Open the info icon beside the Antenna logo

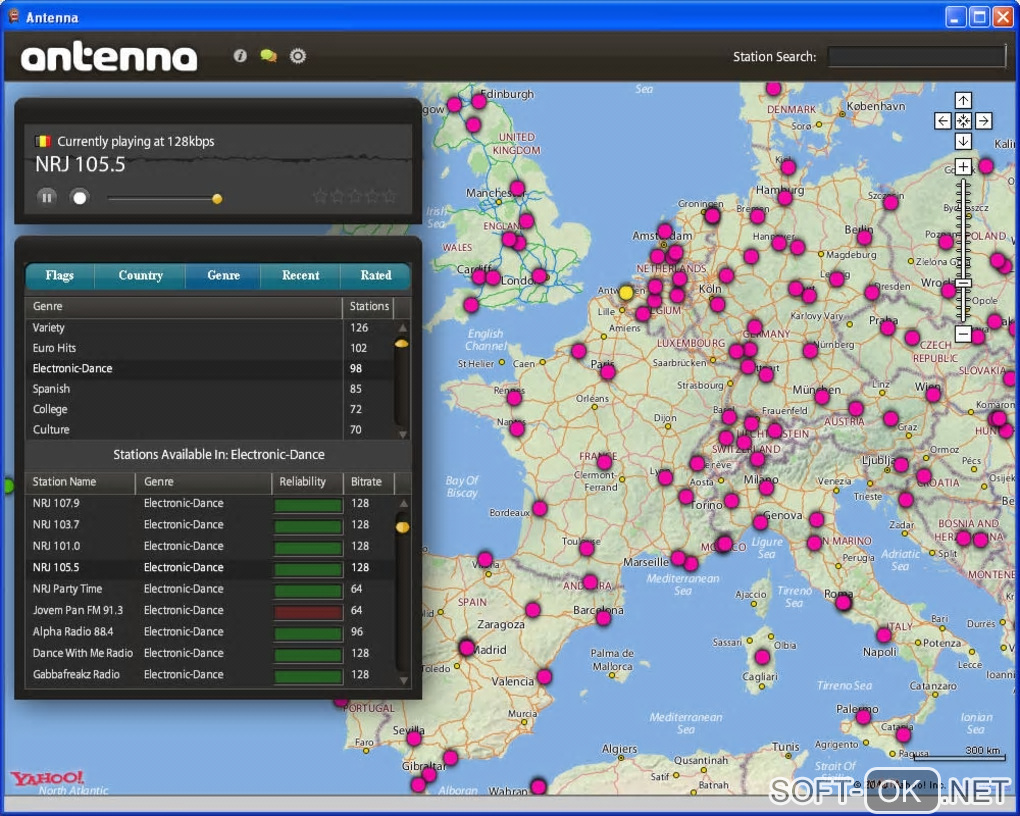240,56
